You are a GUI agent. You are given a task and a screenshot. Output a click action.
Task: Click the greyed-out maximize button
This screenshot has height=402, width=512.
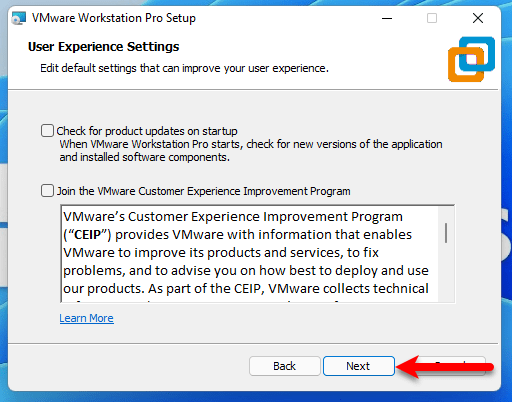point(432,18)
